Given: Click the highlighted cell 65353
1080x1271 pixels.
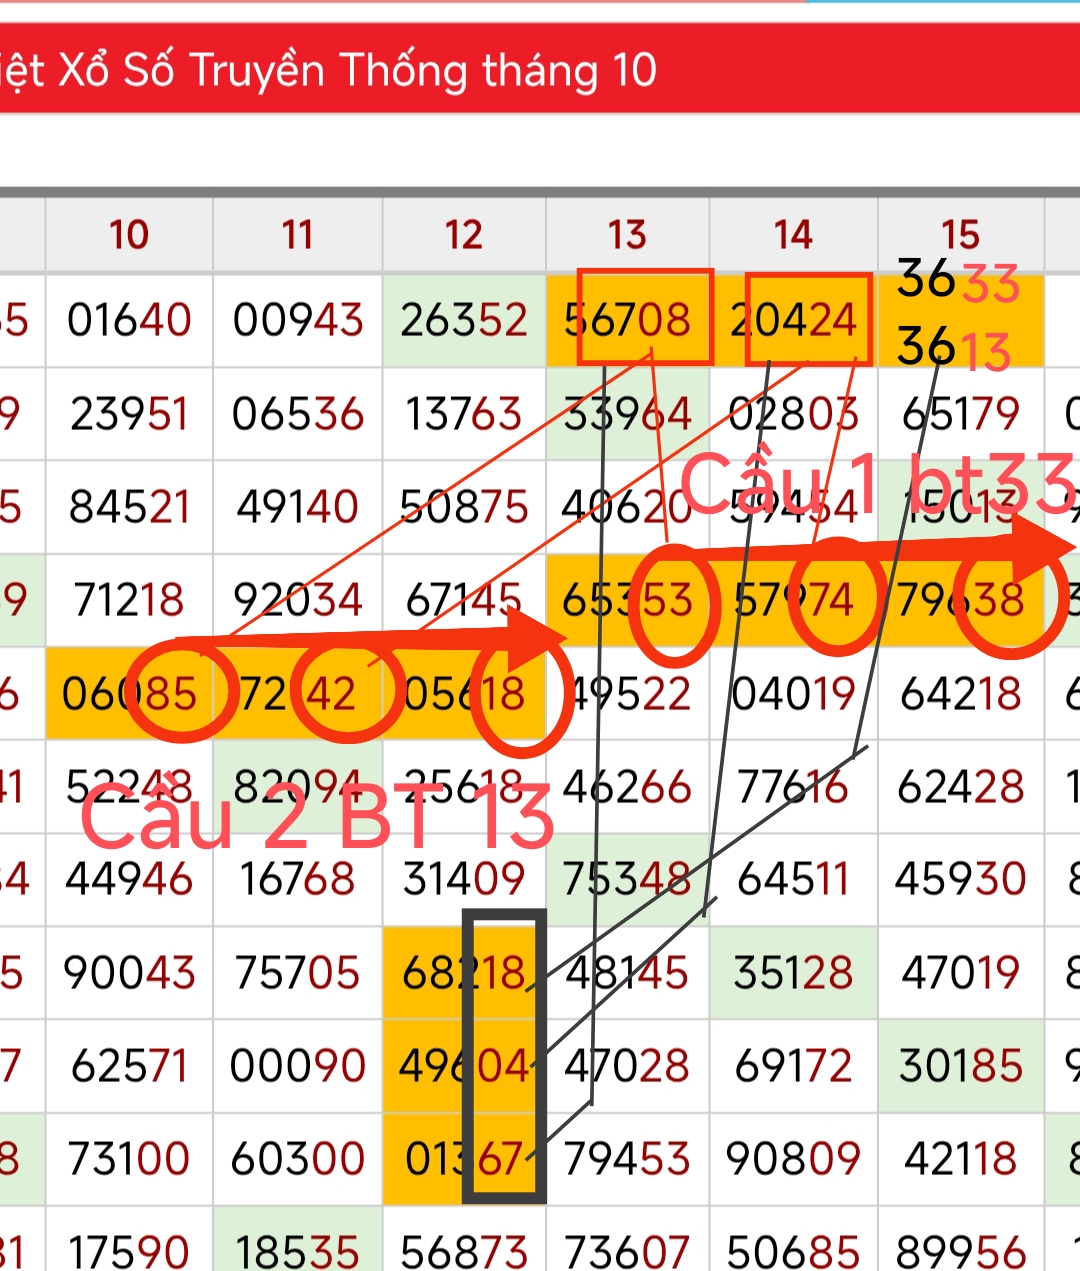Looking at the screenshot, I should point(628,601).
